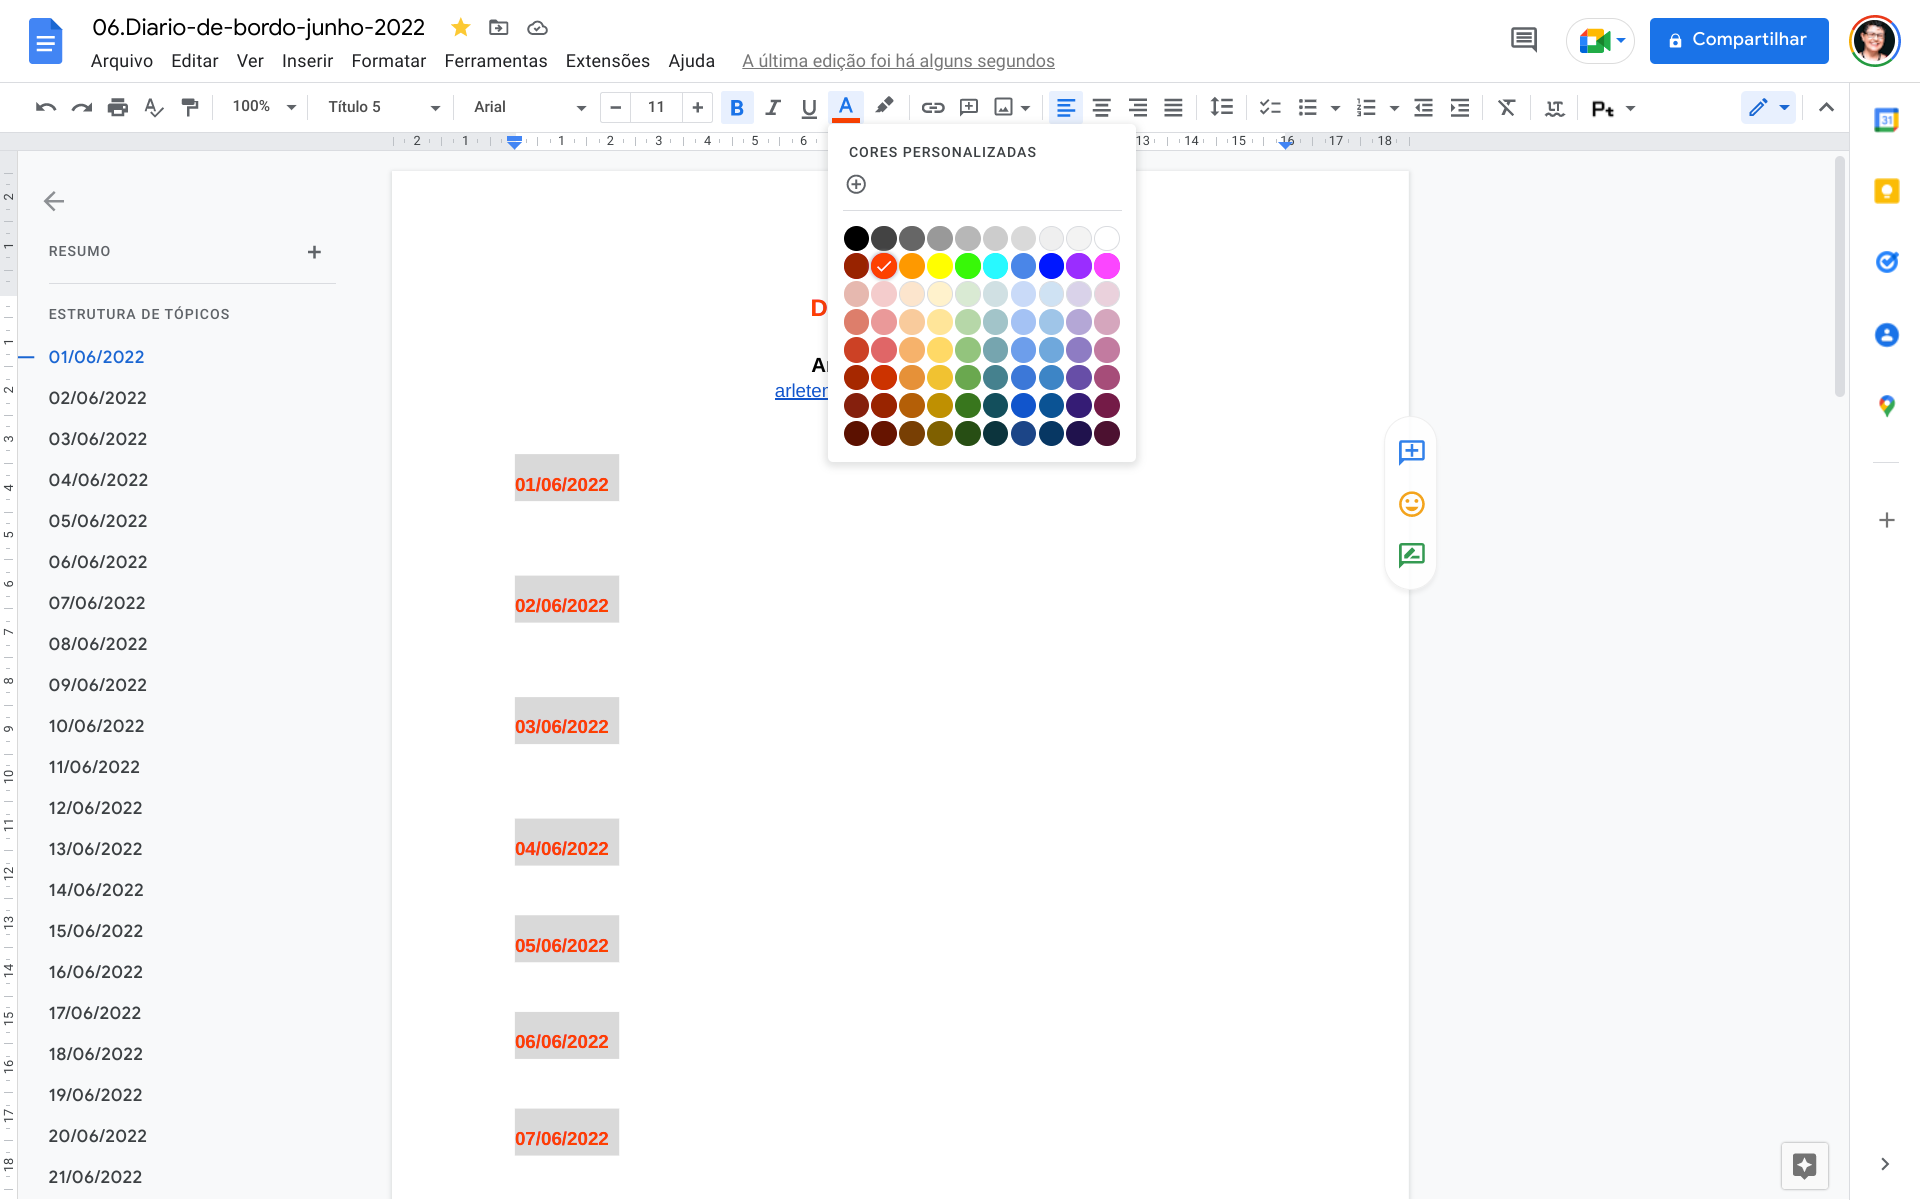Open the Título 5 style dropdown
Viewport: 1920px width, 1200px height.
pyautogui.click(x=383, y=107)
